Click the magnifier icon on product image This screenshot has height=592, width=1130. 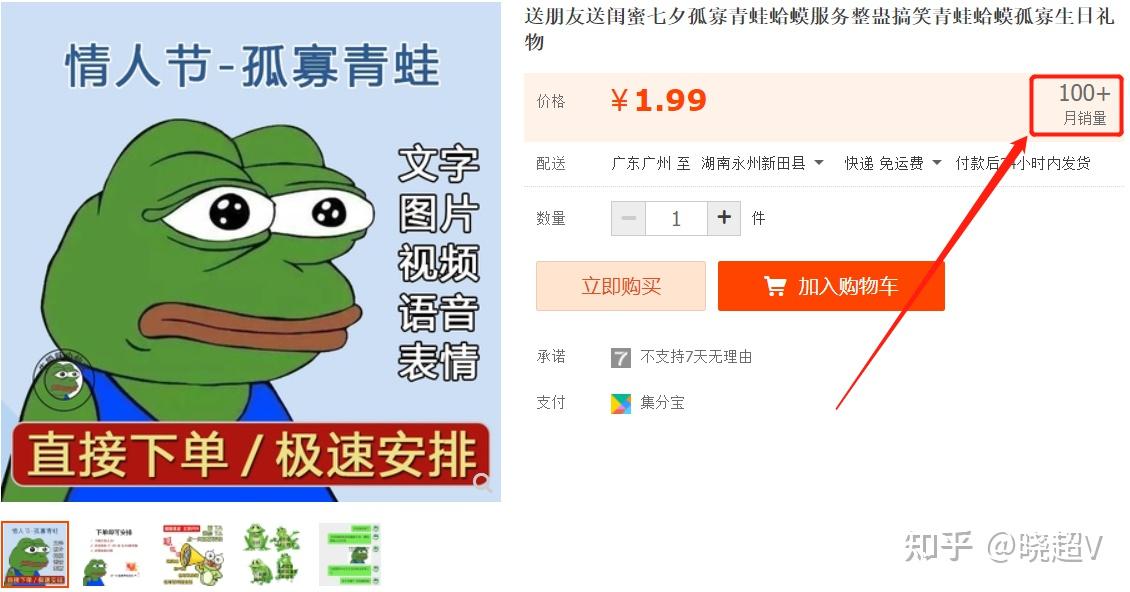tap(482, 482)
